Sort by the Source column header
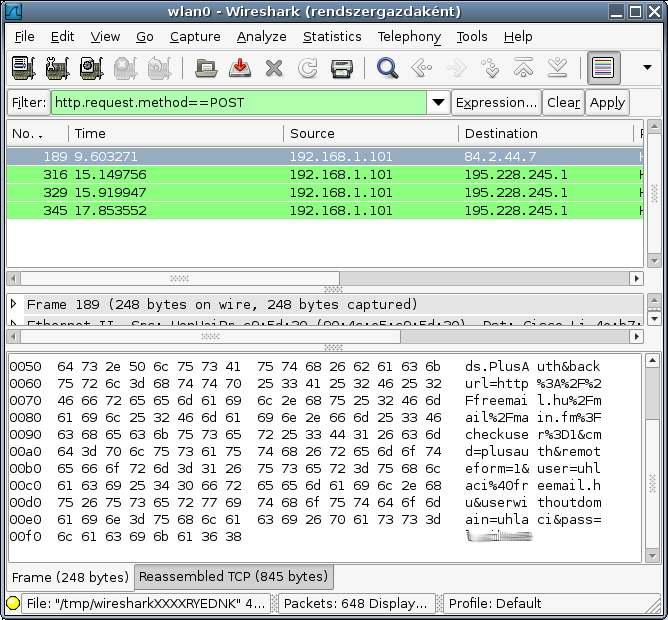 tap(371, 133)
